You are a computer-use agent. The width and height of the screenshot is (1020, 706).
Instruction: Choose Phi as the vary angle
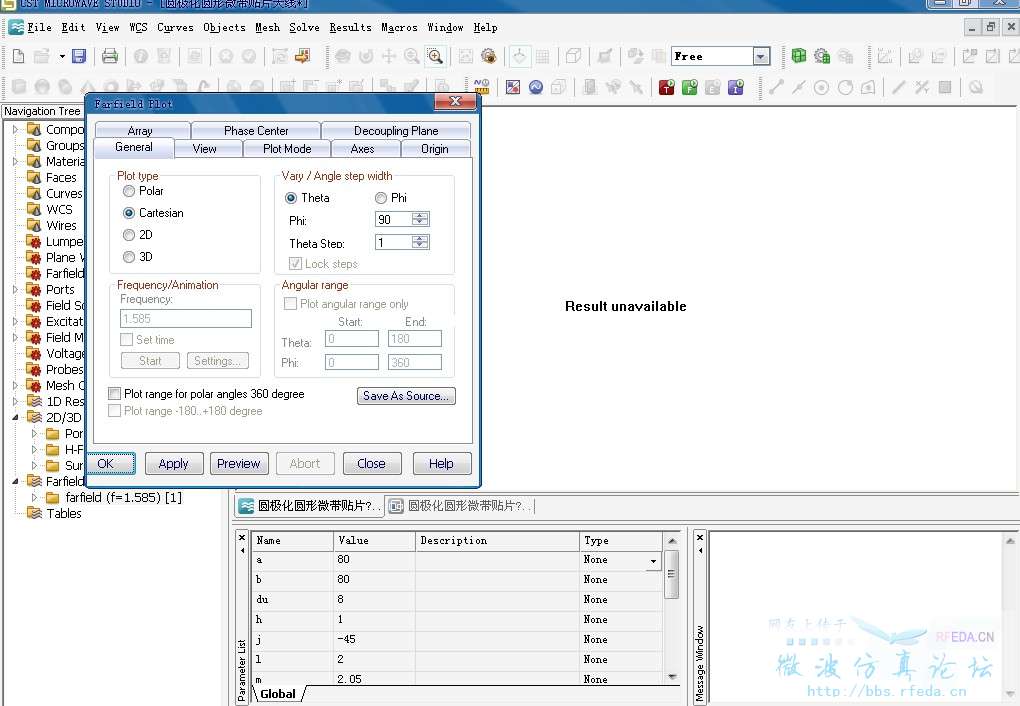(381, 198)
